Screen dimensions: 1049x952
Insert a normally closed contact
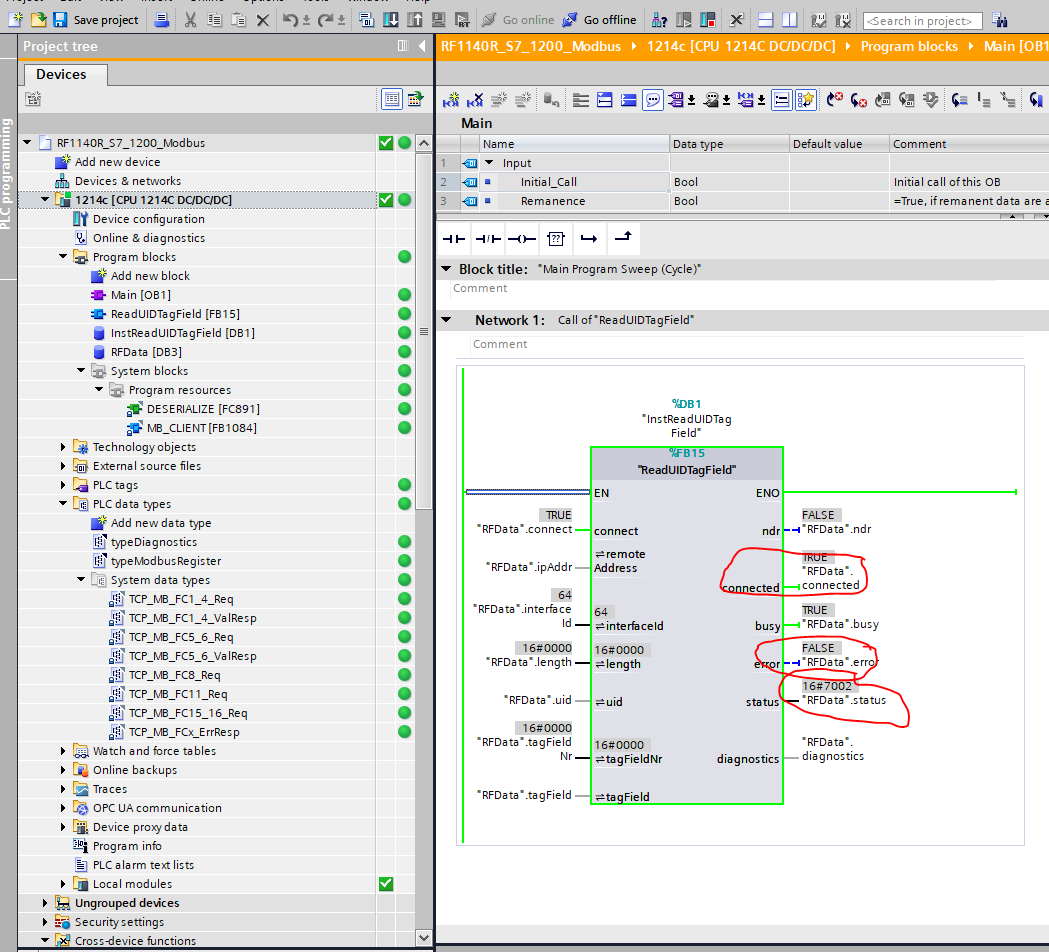click(488, 239)
